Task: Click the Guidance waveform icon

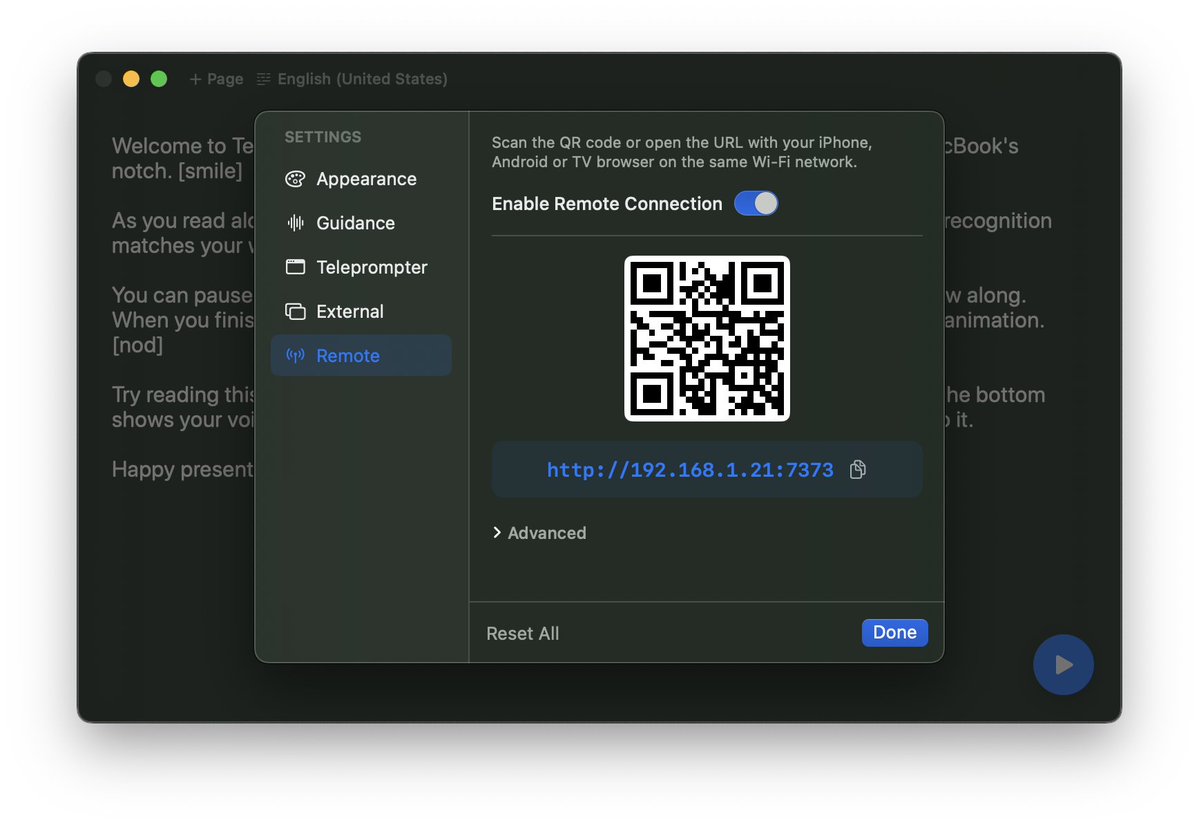Action: tap(295, 223)
